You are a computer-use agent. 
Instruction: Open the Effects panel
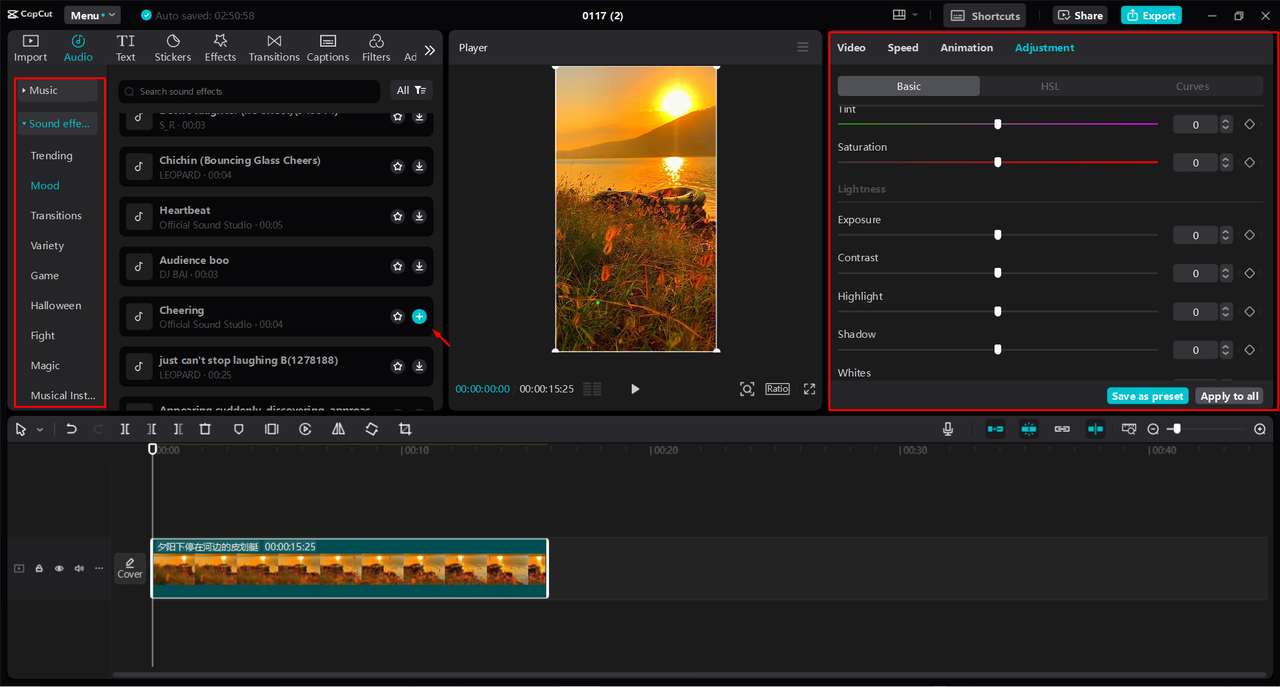click(x=220, y=48)
